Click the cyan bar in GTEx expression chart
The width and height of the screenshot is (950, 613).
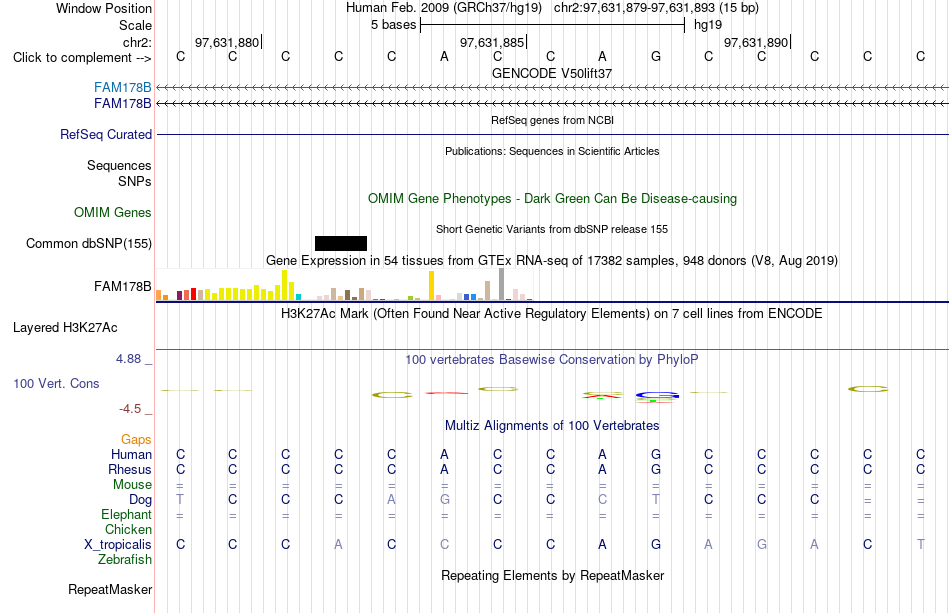click(298, 297)
